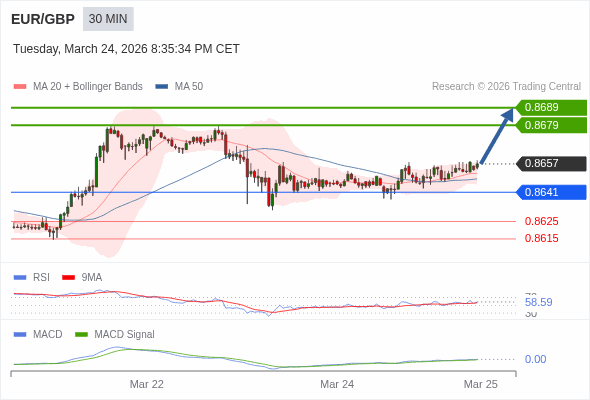The image size is (590, 400).
Task: Click the blue RSI legend swatch
Action: pos(20,278)
